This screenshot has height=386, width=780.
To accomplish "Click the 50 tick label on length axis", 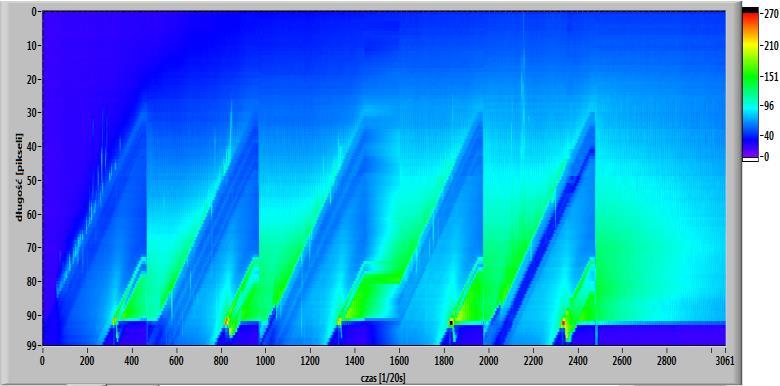I will point(33,180).
